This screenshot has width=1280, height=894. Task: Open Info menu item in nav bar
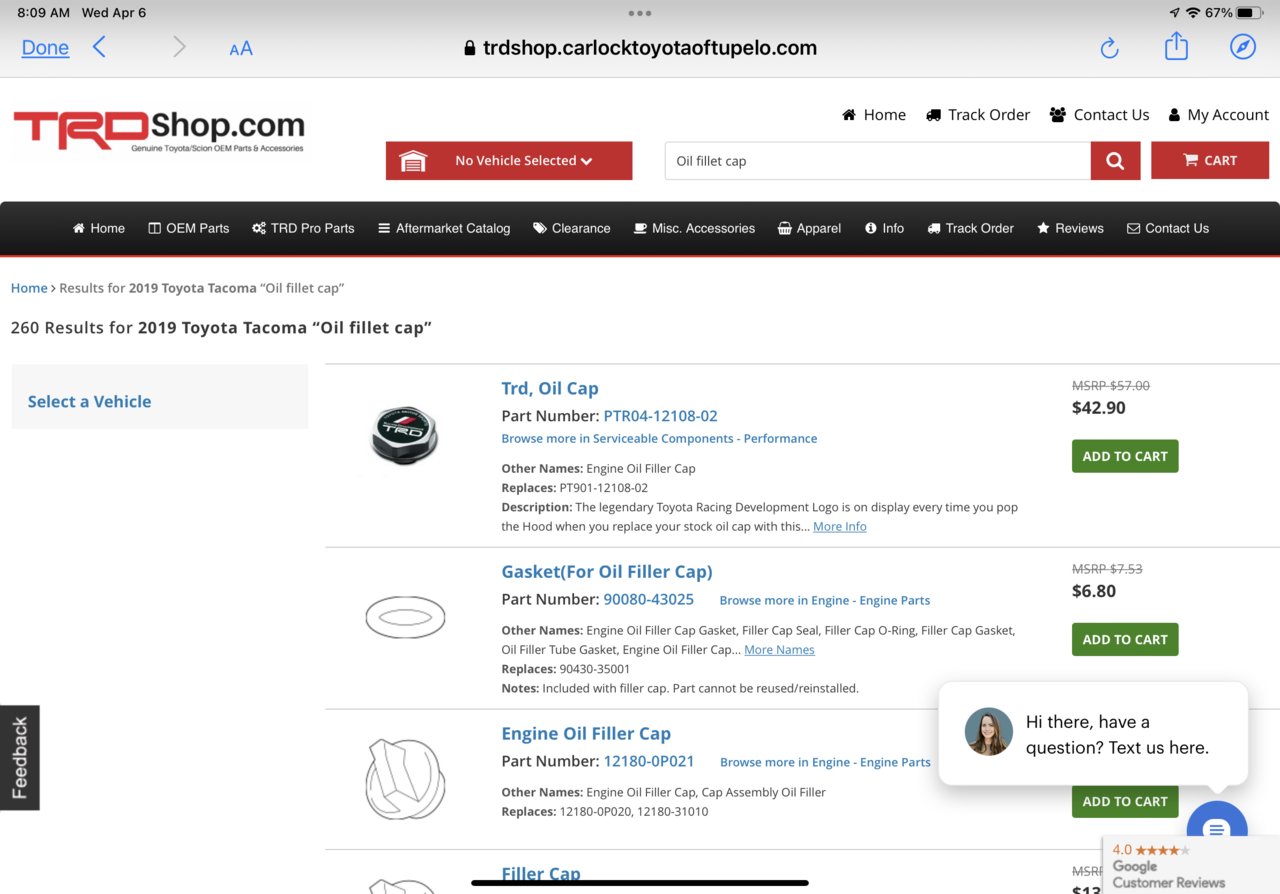click(x=884, y=228)
